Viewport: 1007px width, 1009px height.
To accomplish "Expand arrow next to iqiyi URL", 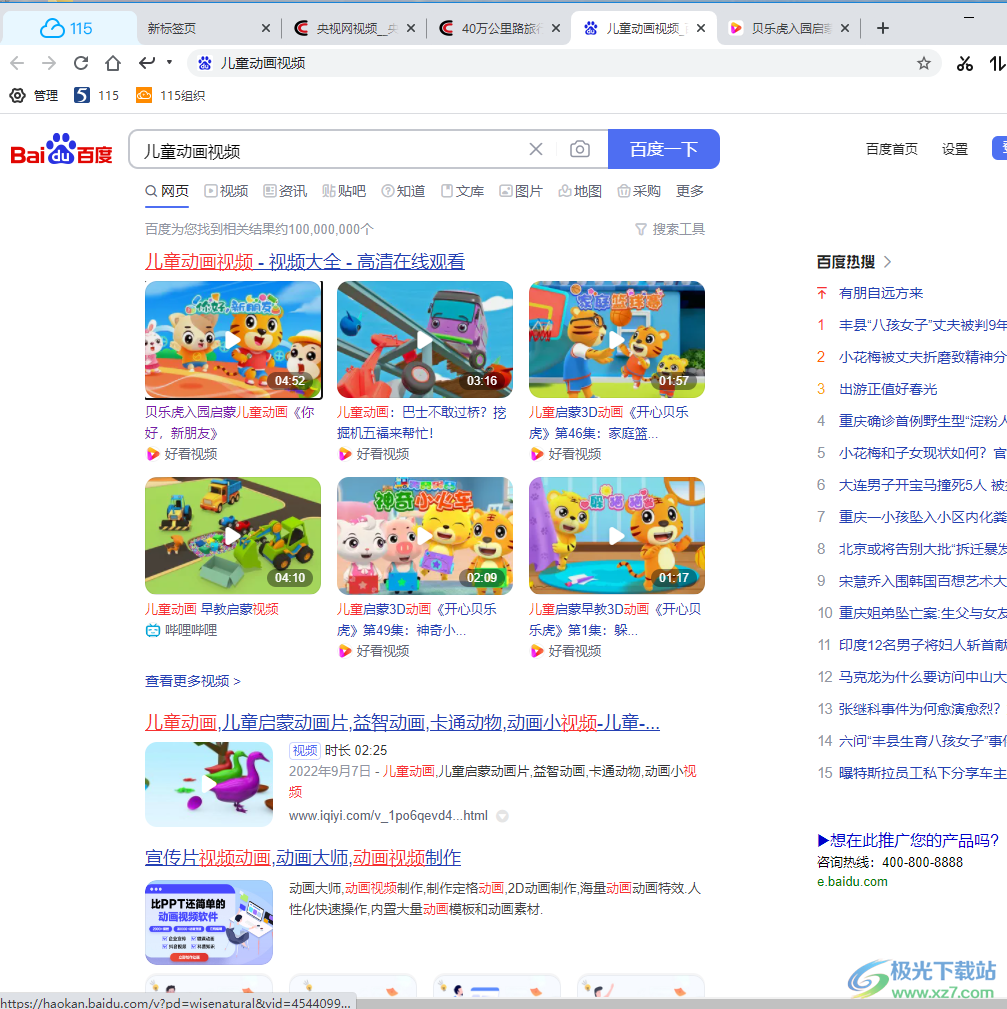I will (x=503, y=816).
